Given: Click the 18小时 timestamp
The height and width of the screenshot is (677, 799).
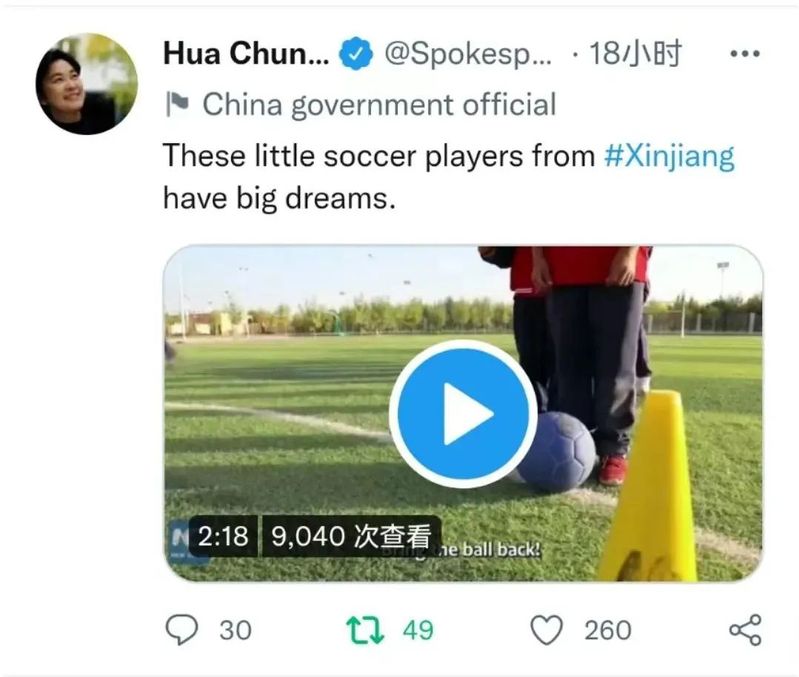Looking at the screenshot, I should click(x=635, y=53).
